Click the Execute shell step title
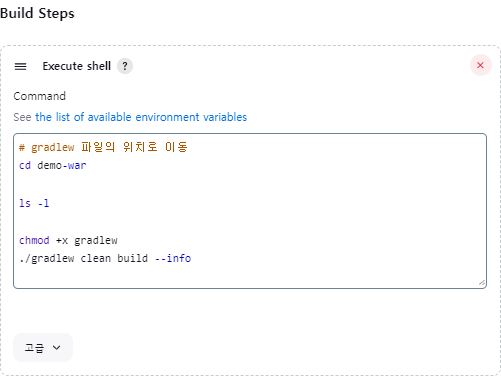The image size is (501, 377). (77, 66)
